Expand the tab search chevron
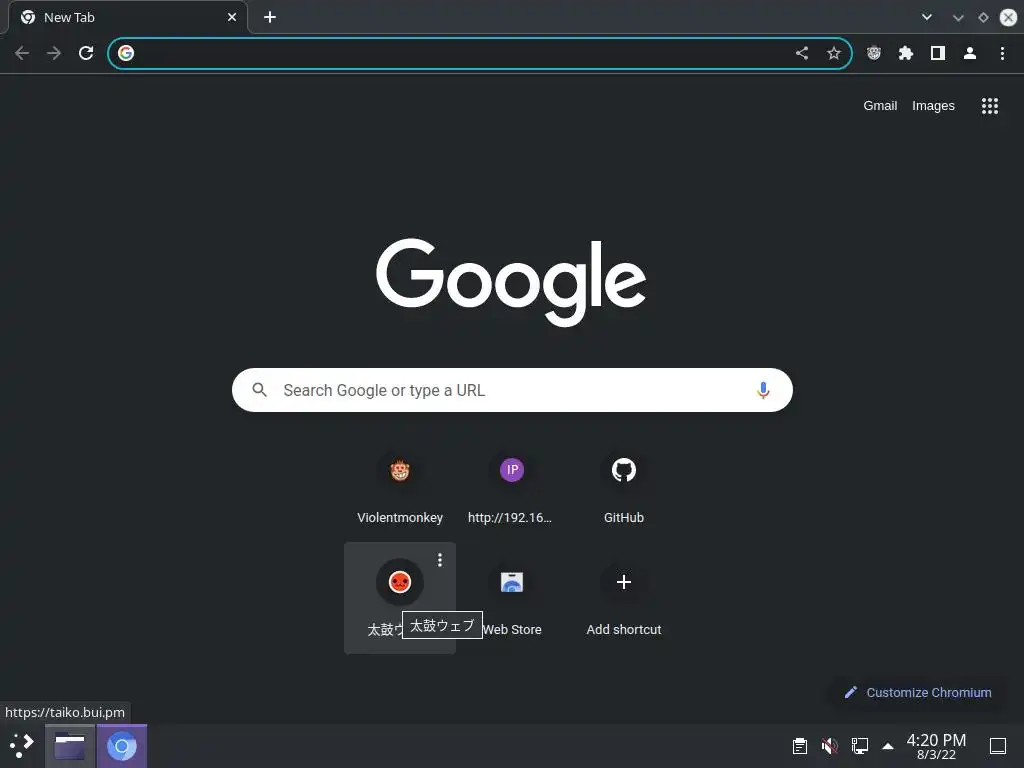 tap(927, 17)
